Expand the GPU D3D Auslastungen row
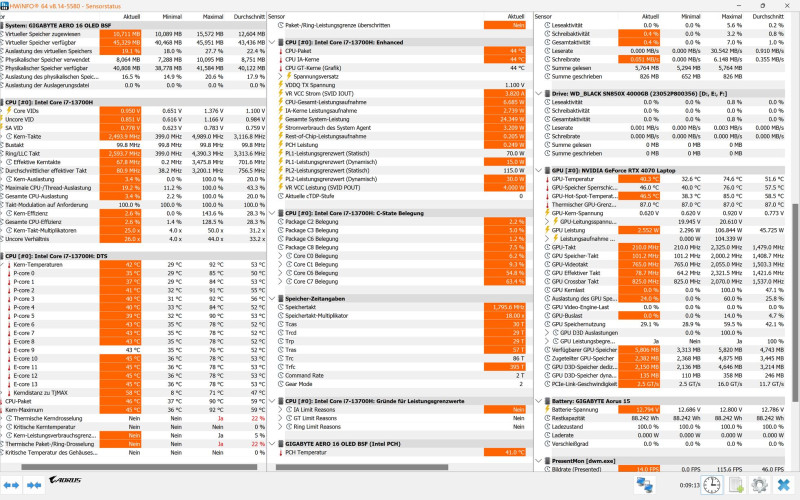Viewport: 800px width, 500px height. pos(547,333)
